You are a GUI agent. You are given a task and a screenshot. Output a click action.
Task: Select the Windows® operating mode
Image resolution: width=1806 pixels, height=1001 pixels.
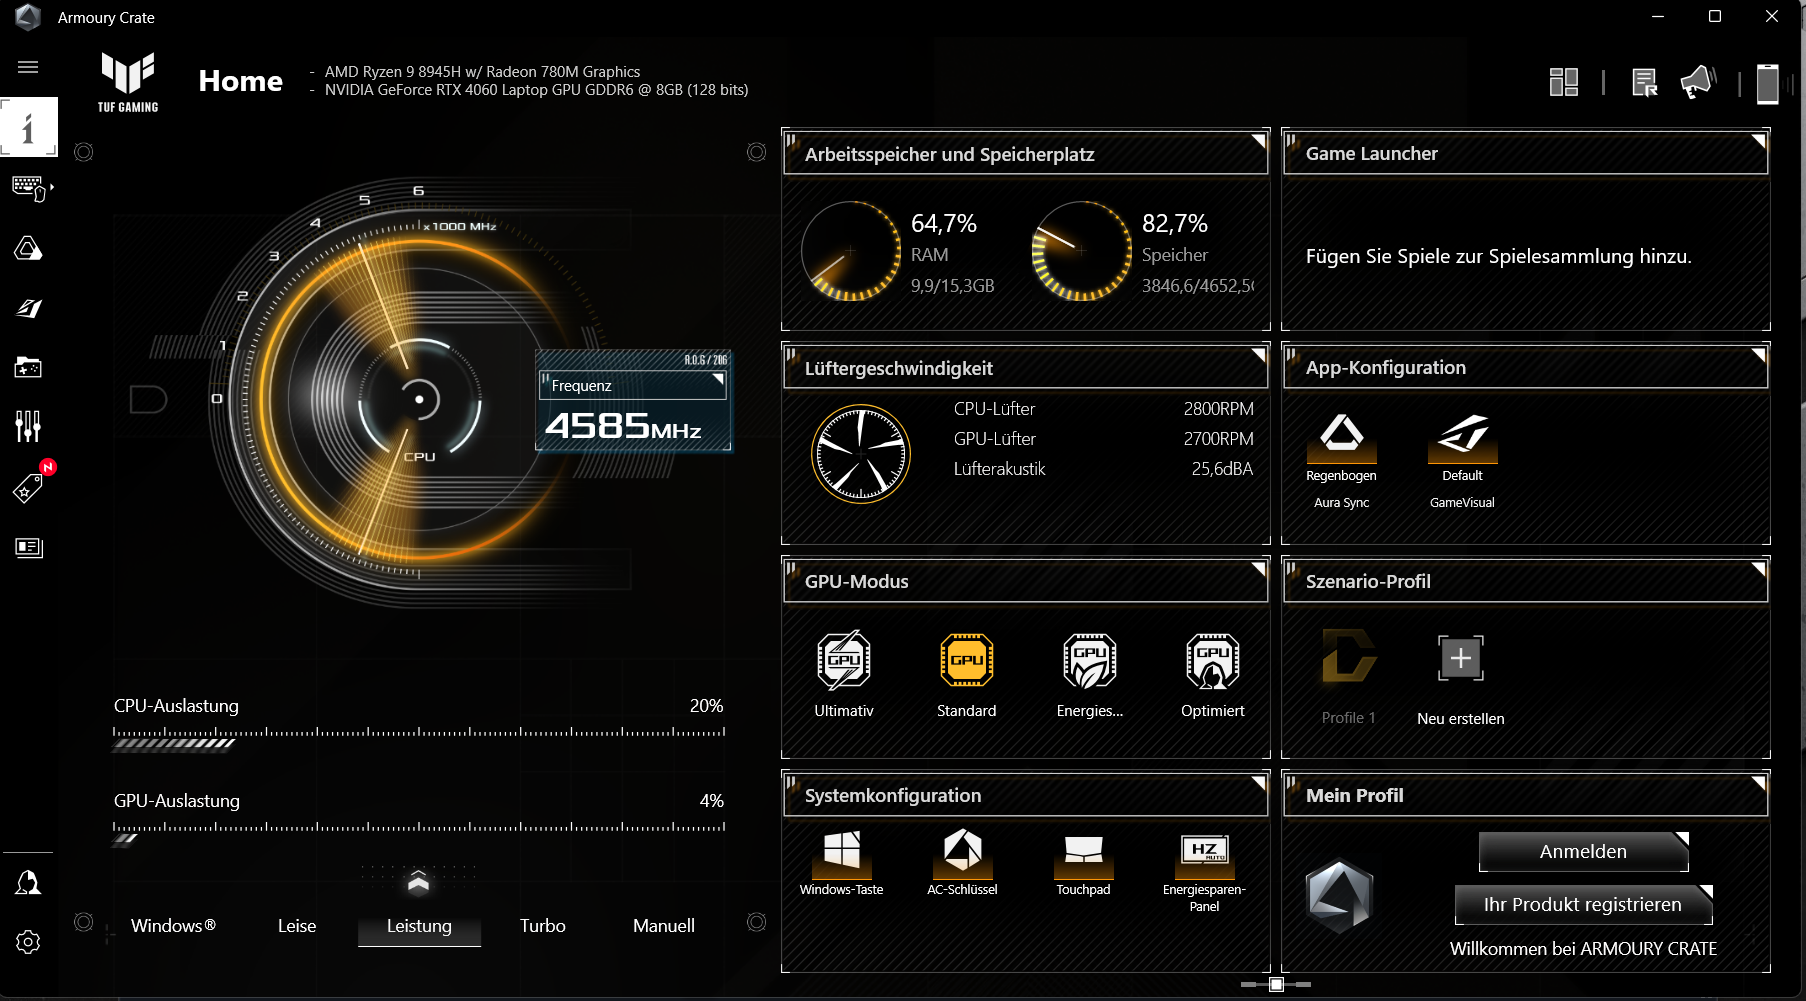pos(173,926)
